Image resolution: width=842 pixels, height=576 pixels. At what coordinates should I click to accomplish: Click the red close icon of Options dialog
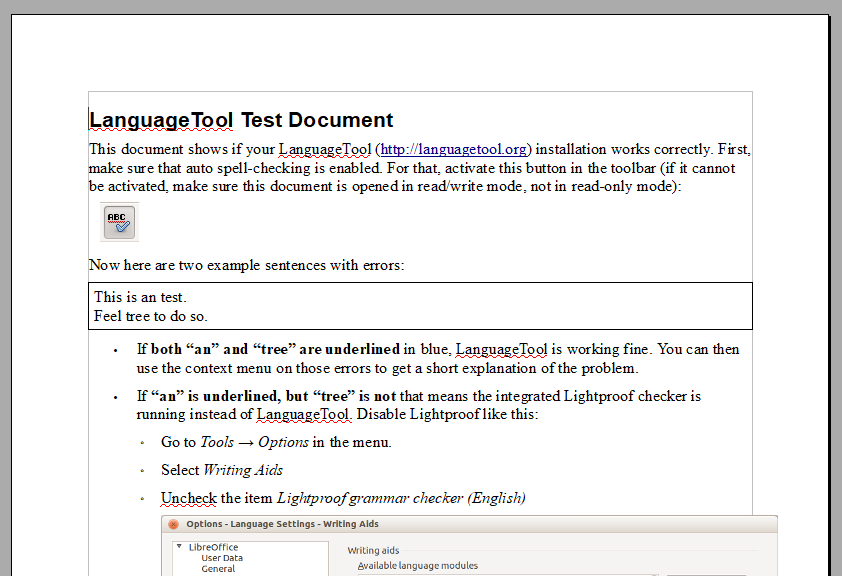coord(173,524)
